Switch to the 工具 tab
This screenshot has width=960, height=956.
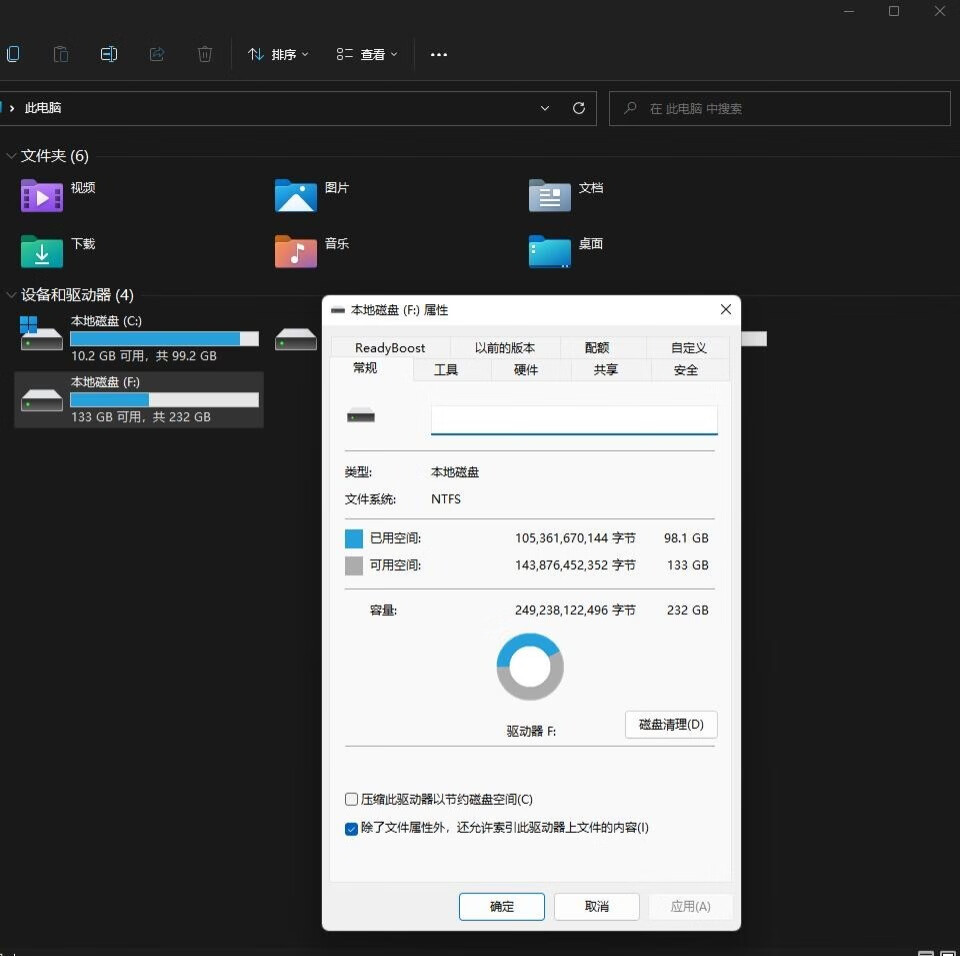446,370
